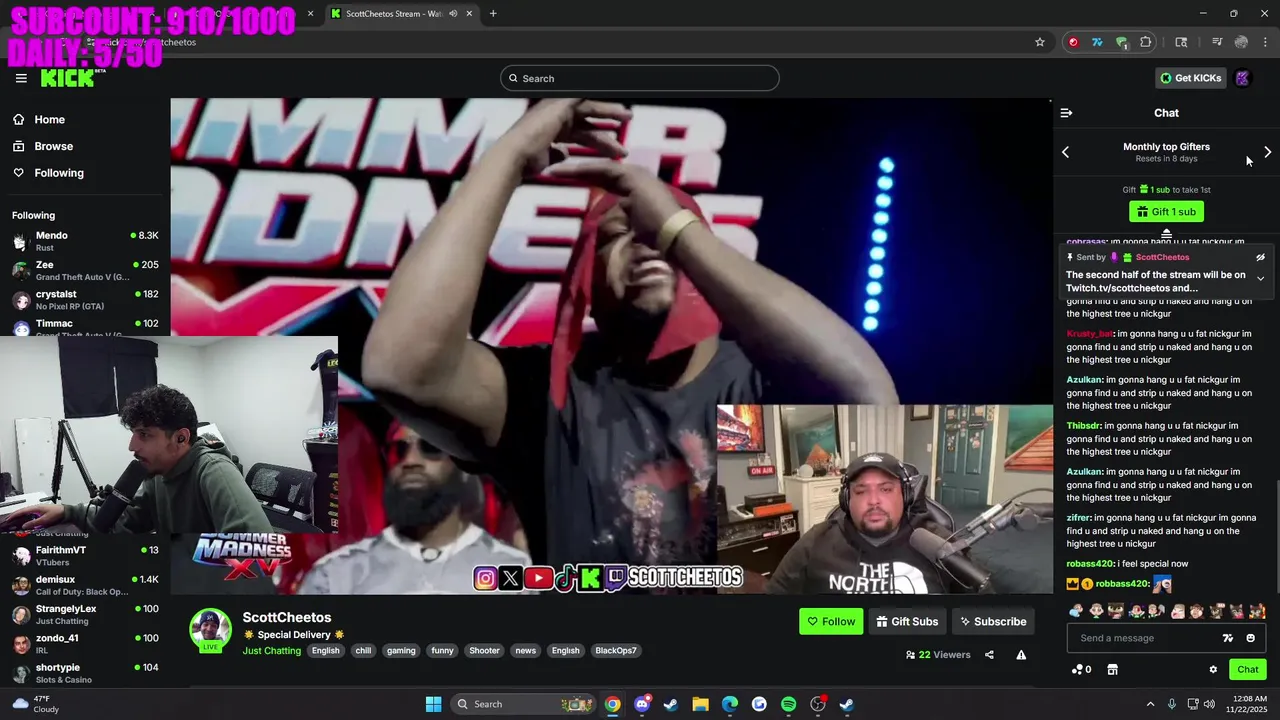
Task: Select the news tag
Action: pyautogui.click(x=525, y=651)
